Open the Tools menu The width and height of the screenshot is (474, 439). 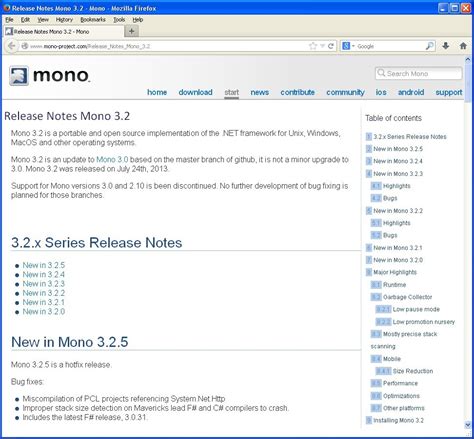coord(119,20)
